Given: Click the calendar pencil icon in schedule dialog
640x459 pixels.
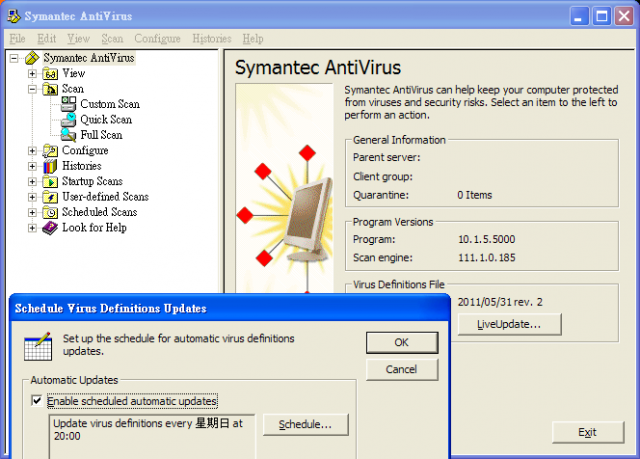Looking at the screenshot, I should 38,346.
